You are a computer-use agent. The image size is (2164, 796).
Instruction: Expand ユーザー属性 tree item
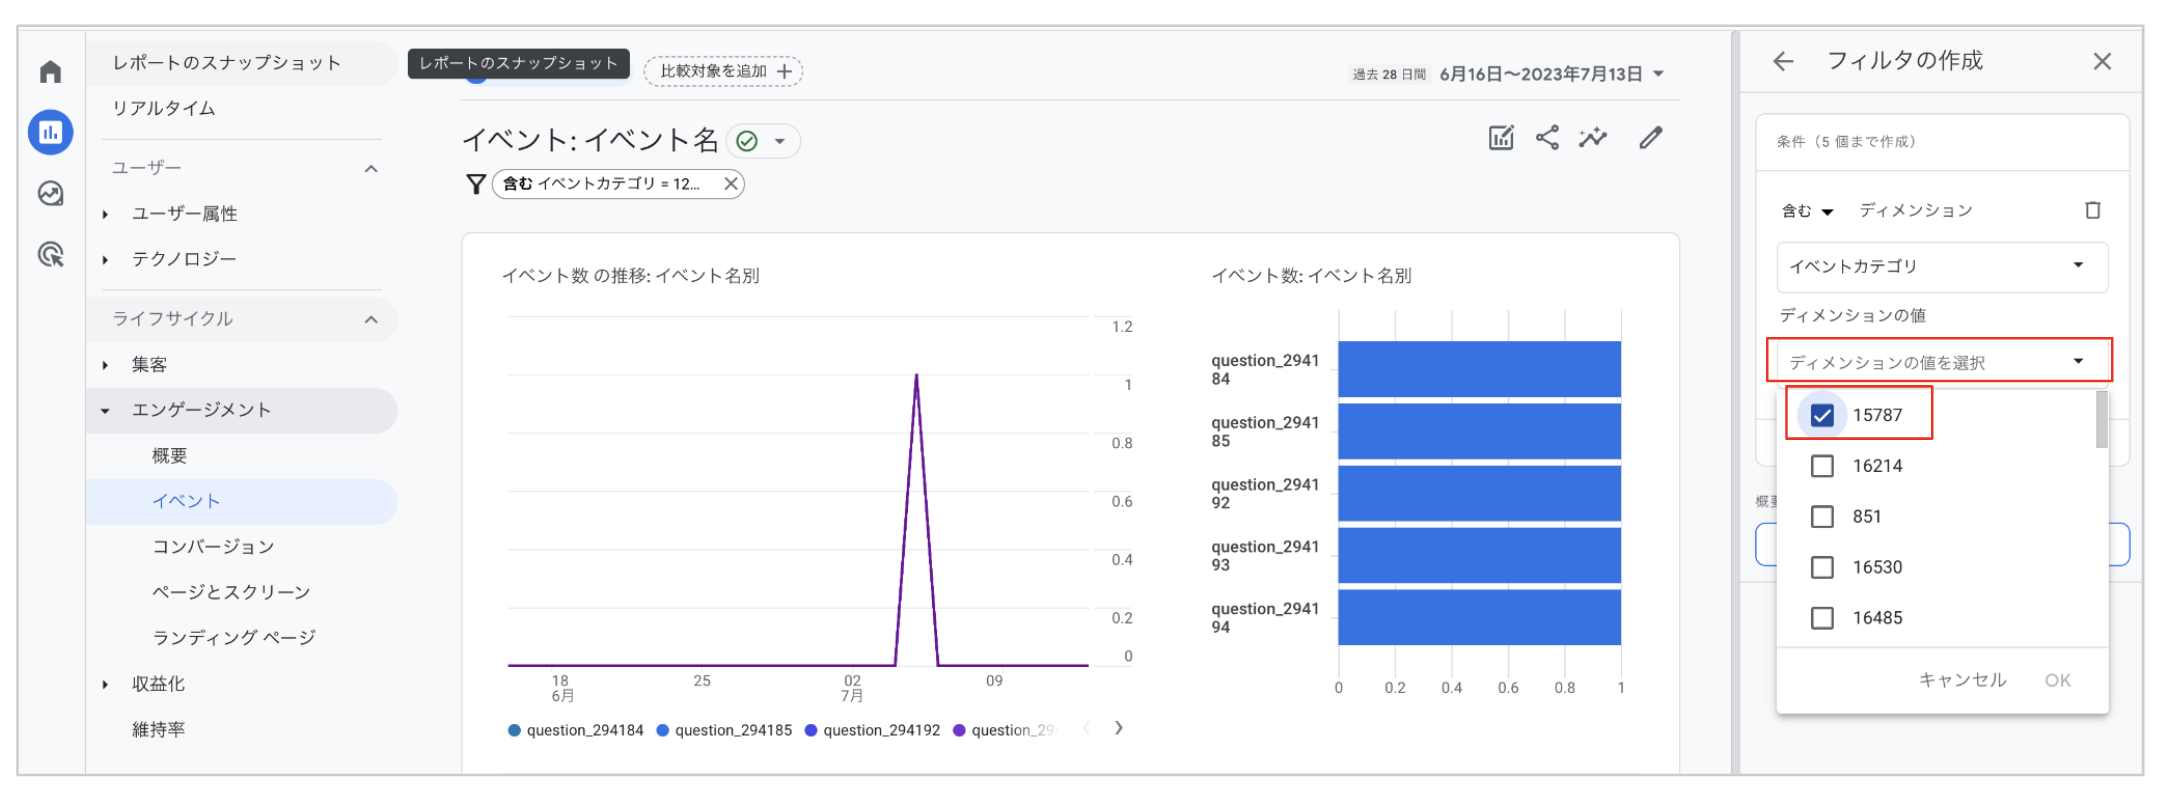point(105,214)
